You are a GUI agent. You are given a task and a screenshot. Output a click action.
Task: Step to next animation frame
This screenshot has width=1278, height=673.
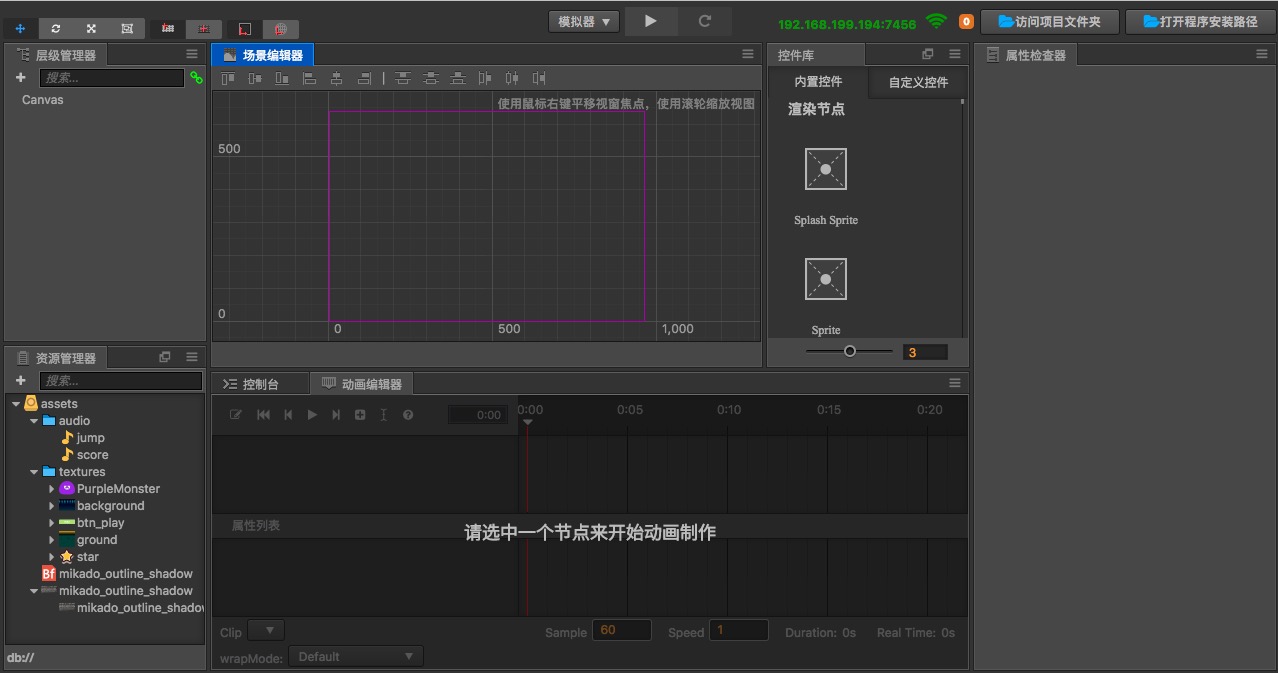click(336, 415)
